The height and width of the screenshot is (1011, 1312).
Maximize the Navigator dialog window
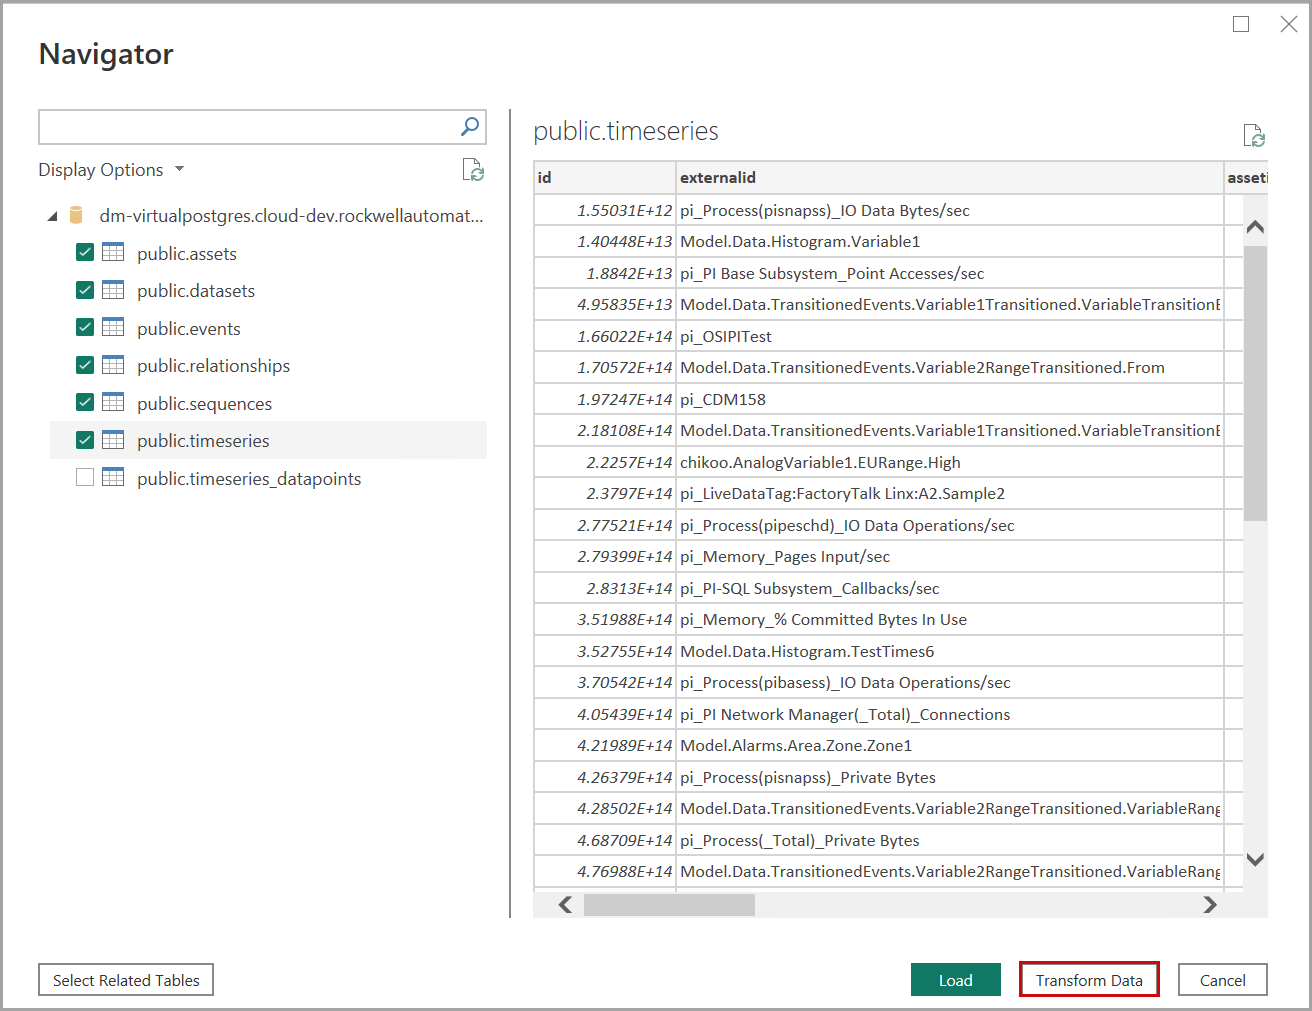[x=1241, y=24]
